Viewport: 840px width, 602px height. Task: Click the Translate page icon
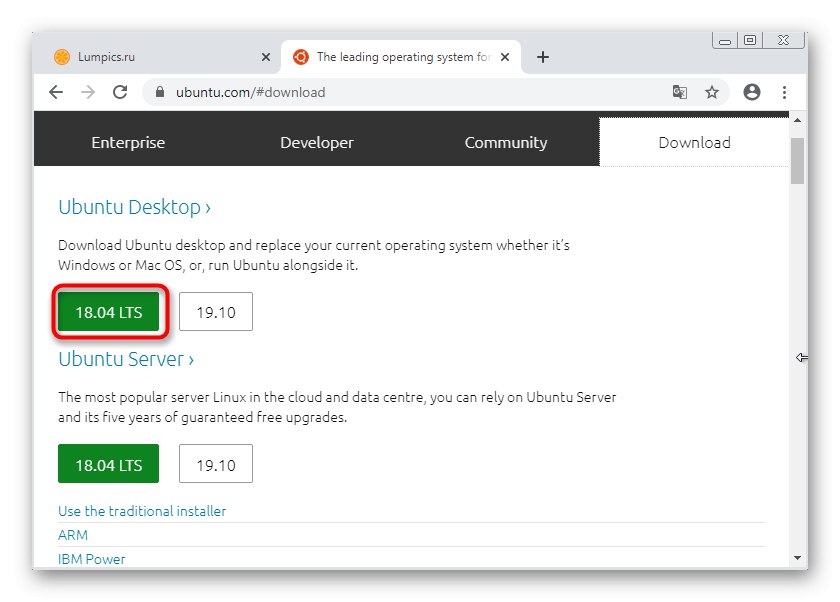click(680, 92)
